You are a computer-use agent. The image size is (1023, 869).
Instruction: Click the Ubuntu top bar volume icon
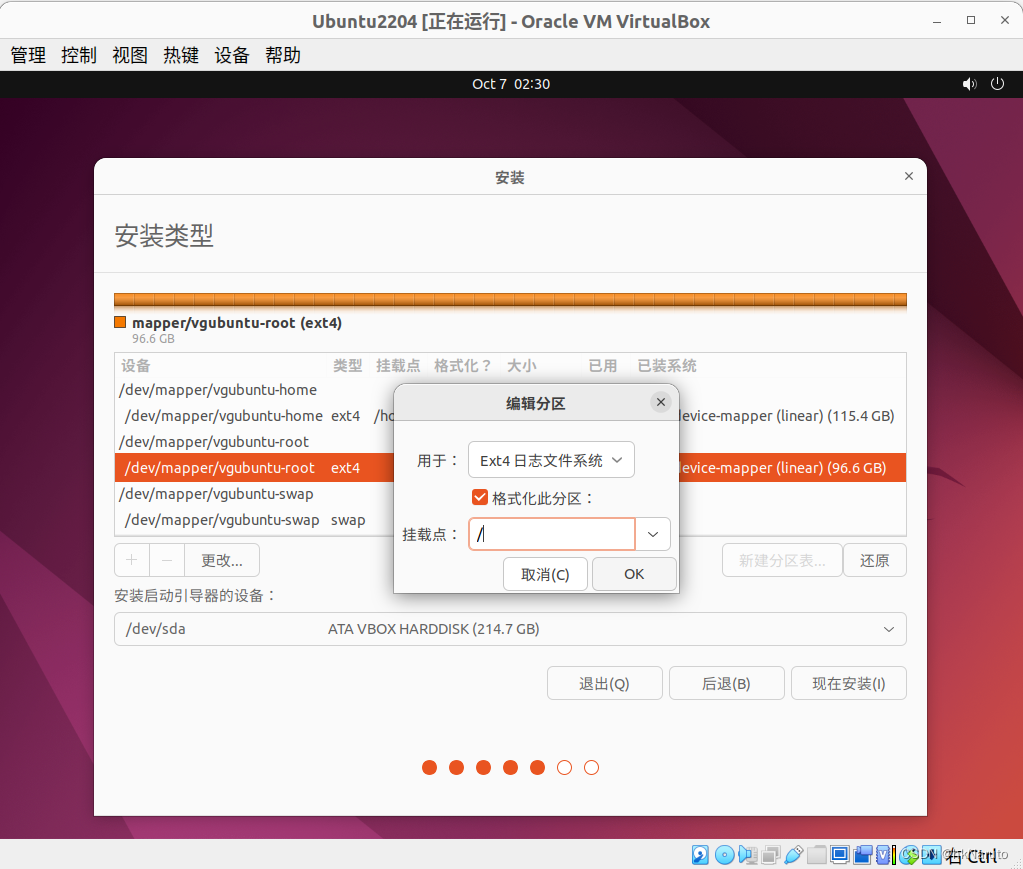(970, 84)
